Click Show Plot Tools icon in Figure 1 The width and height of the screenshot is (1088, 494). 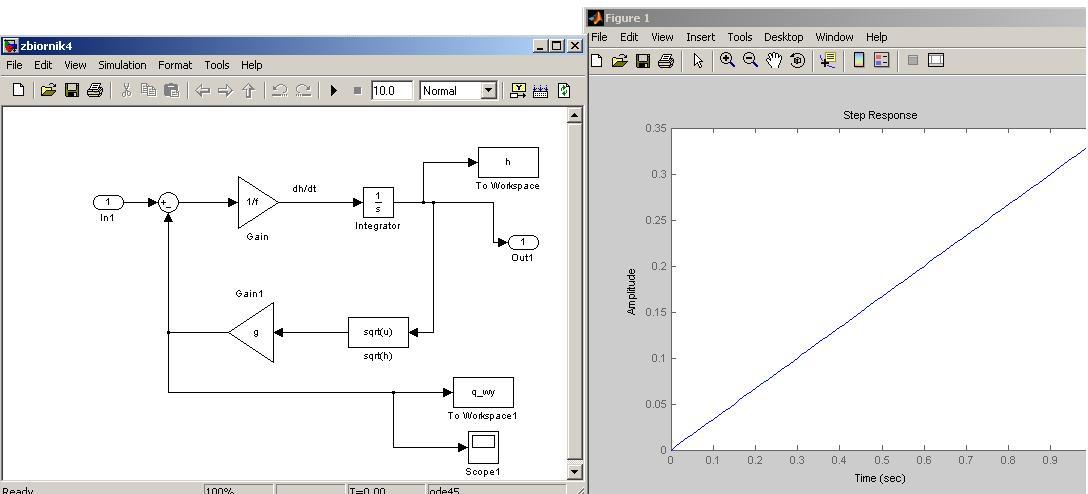click(x=936, y=60)
